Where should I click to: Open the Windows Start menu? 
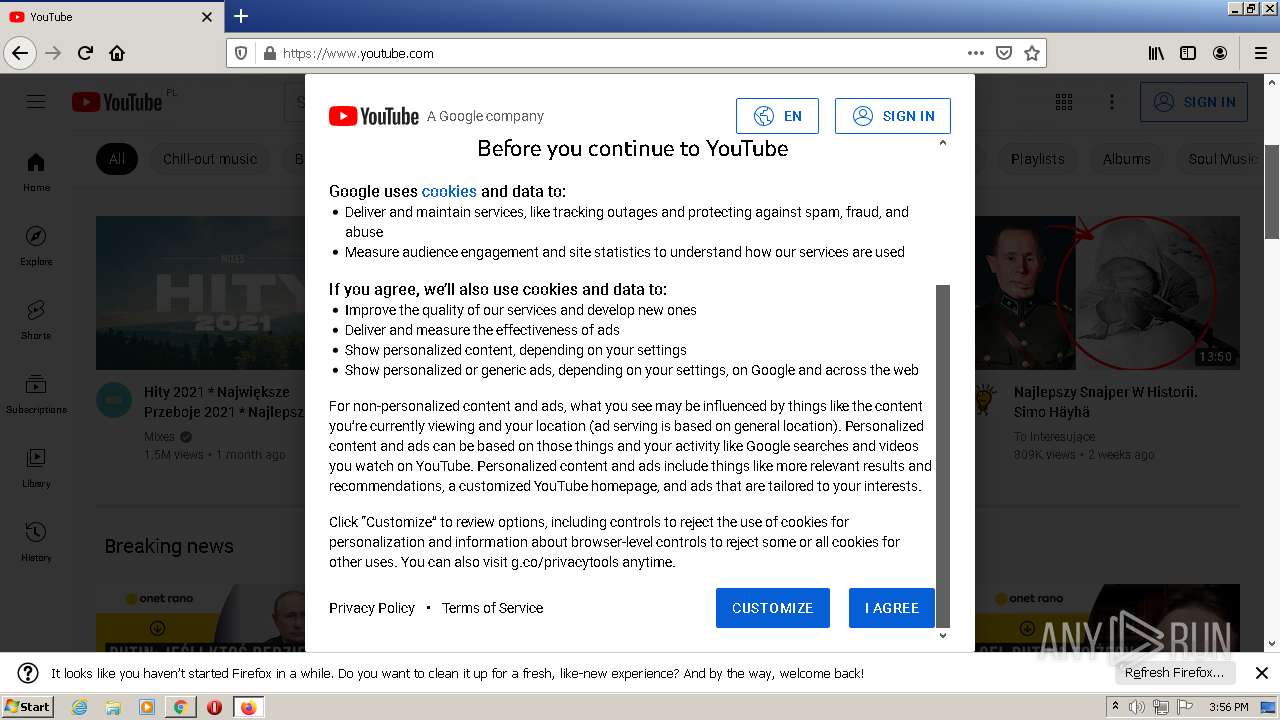tap(27, 707)
